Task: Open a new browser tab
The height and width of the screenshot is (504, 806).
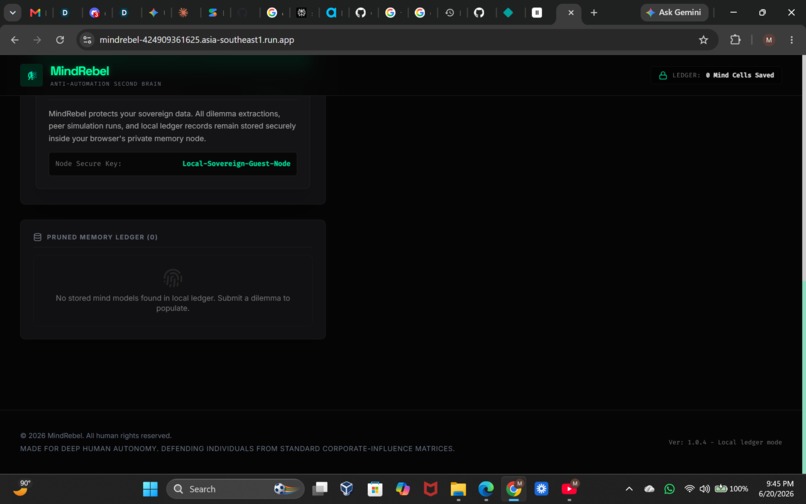Action: tap(594, 12)
